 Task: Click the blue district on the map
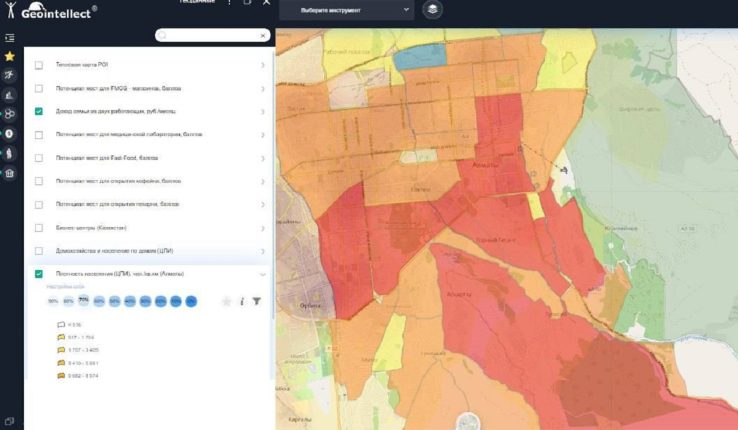pos(419,57)
